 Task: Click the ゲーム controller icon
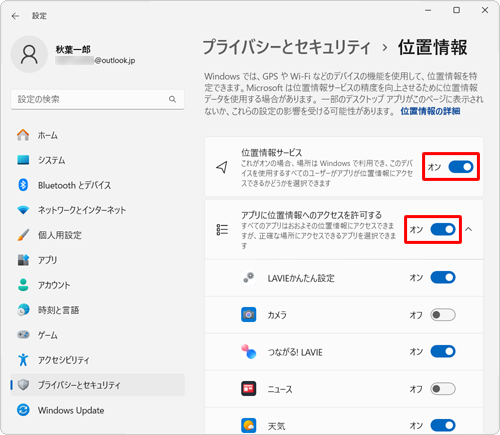click(x=23, y=334)
